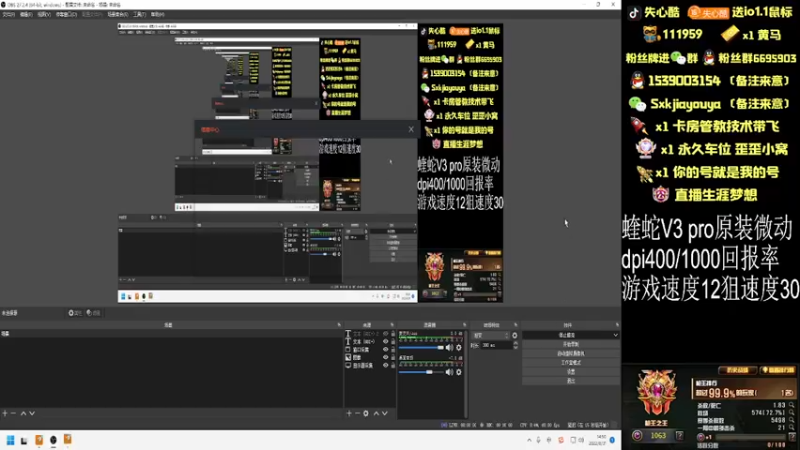
Task: Open desktop audio settings gear
Action: coord(459,372)
